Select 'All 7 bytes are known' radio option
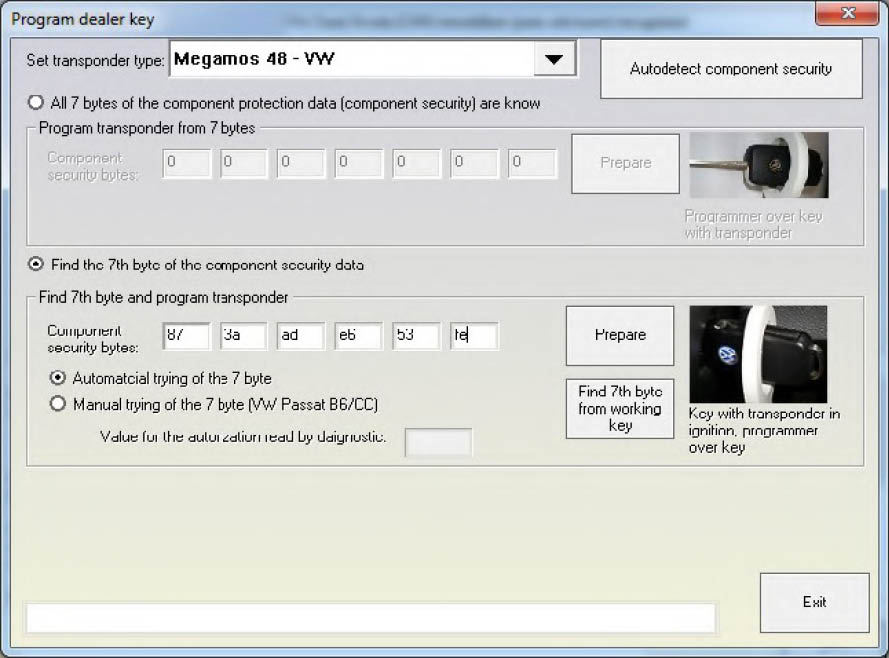889x658 pixels. pos(37,103)
